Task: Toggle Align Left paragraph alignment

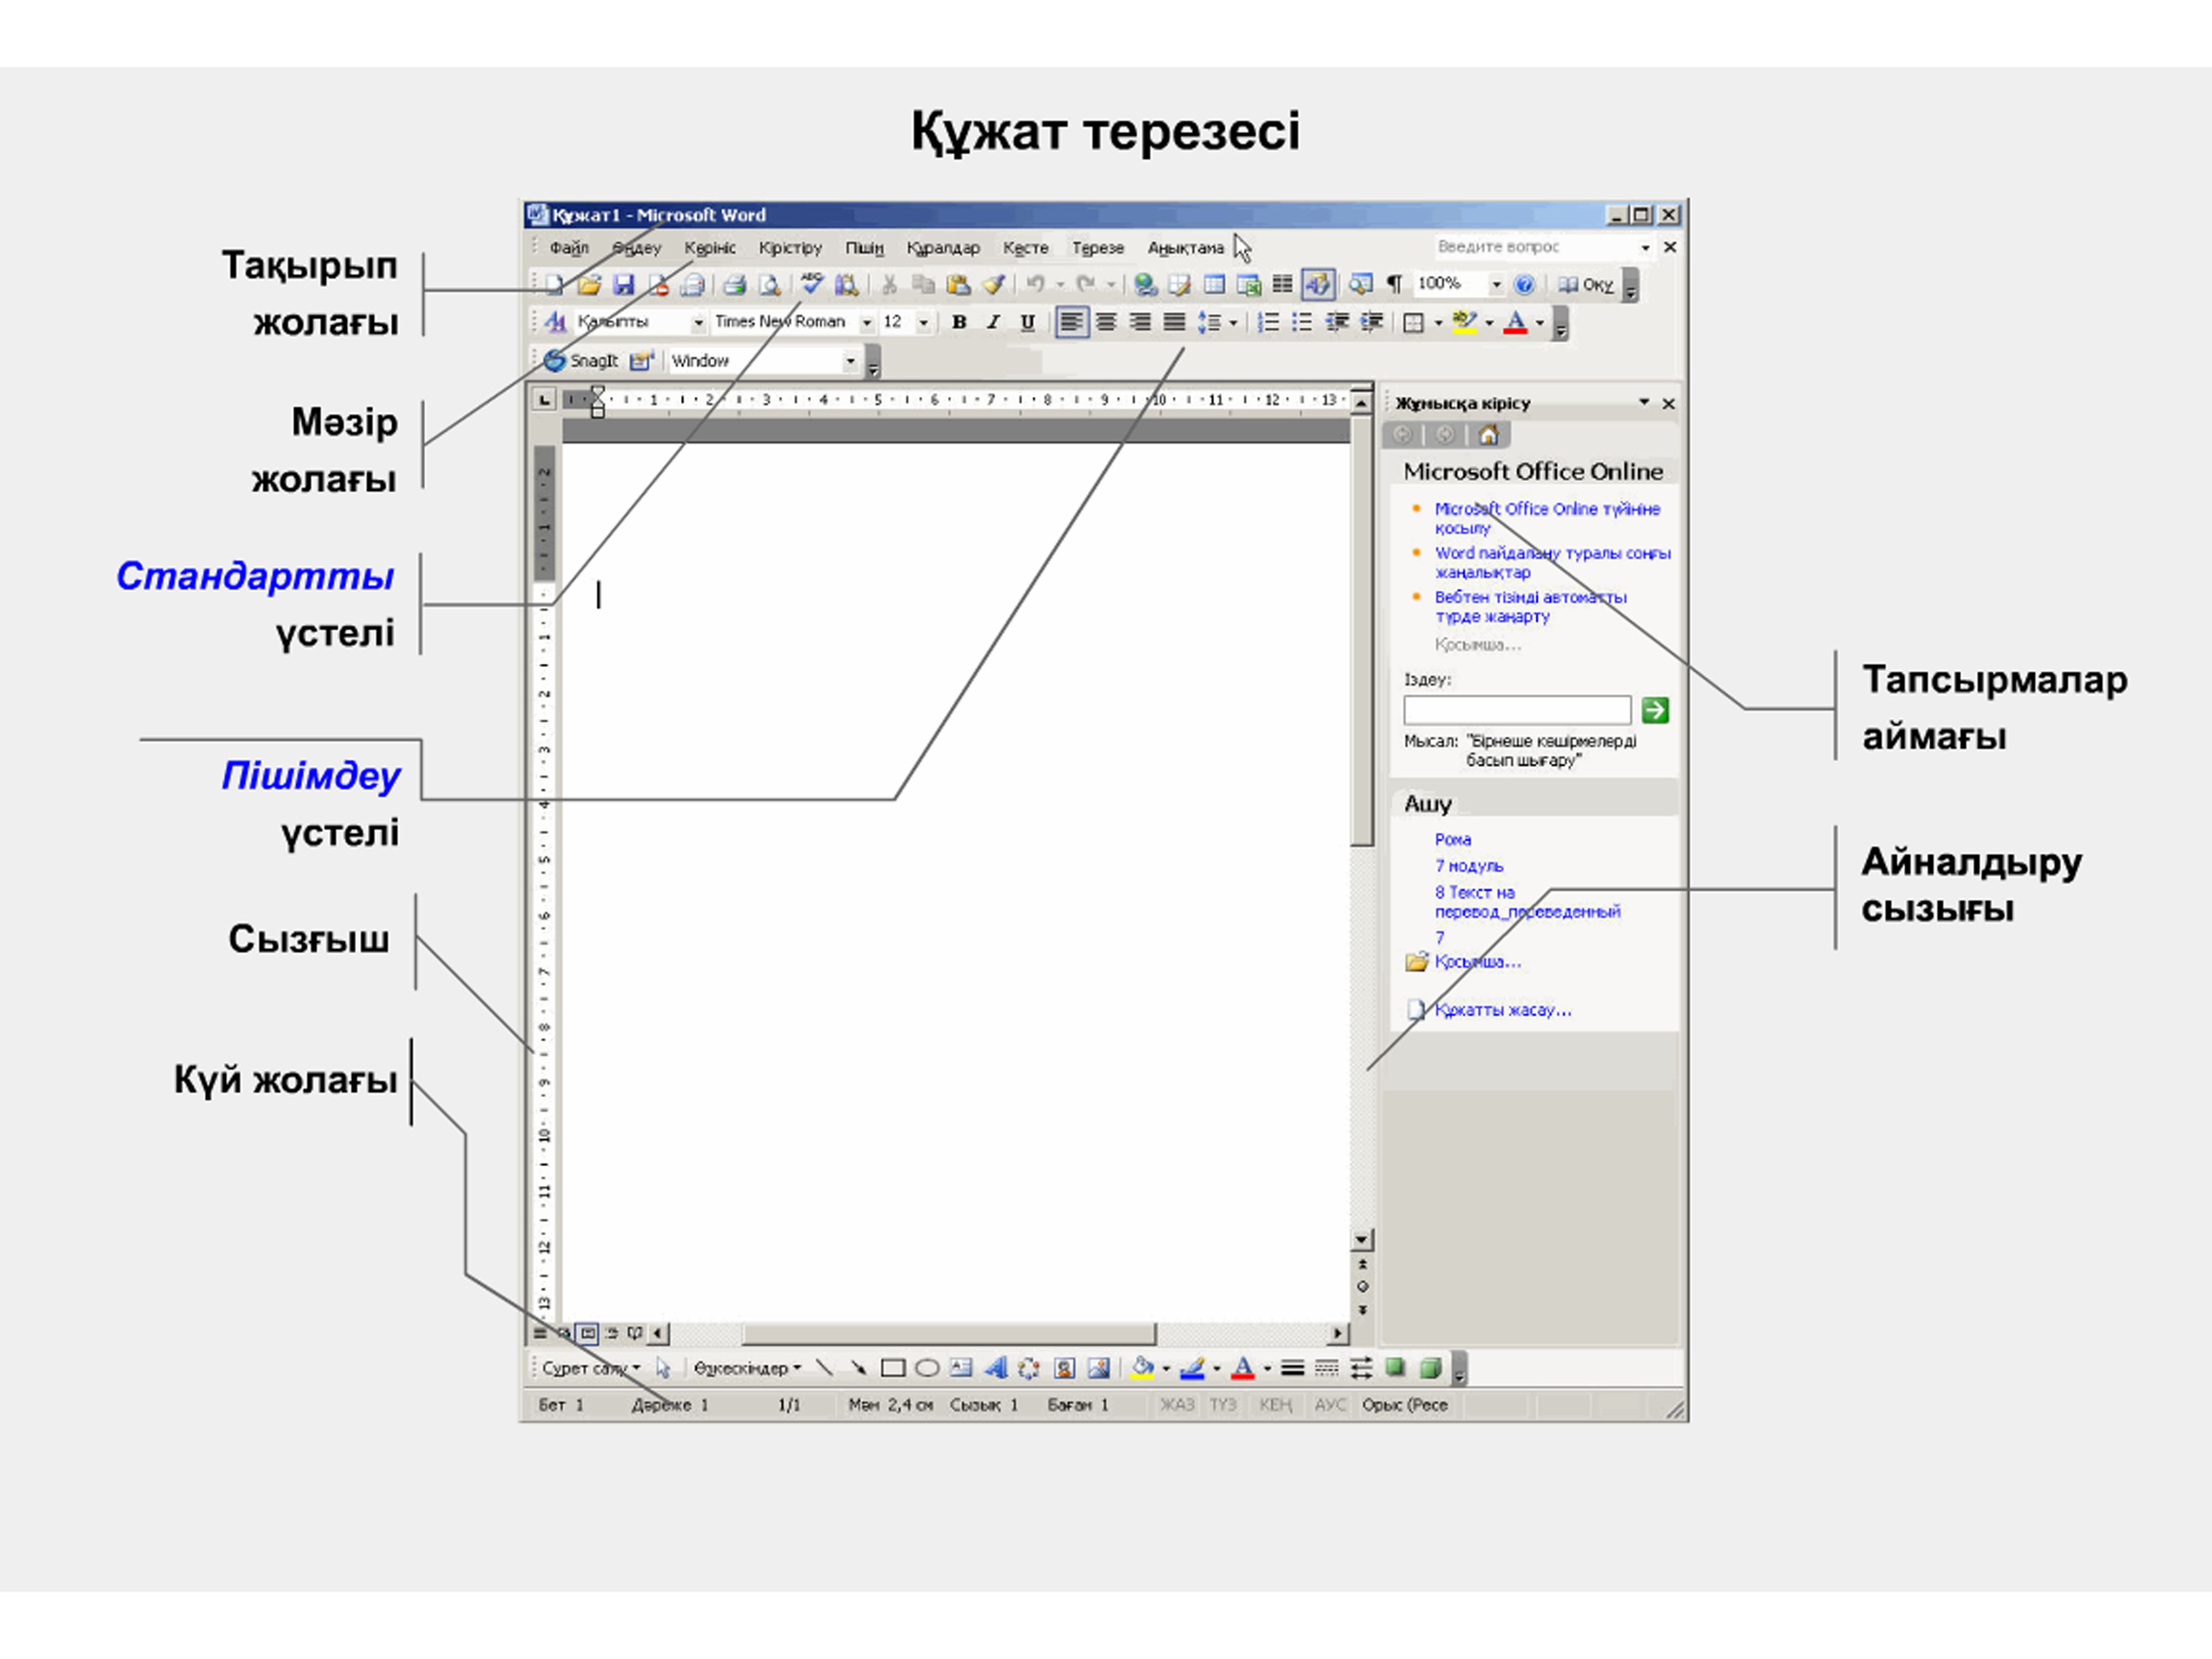Action: click(x=1071, y=322)
